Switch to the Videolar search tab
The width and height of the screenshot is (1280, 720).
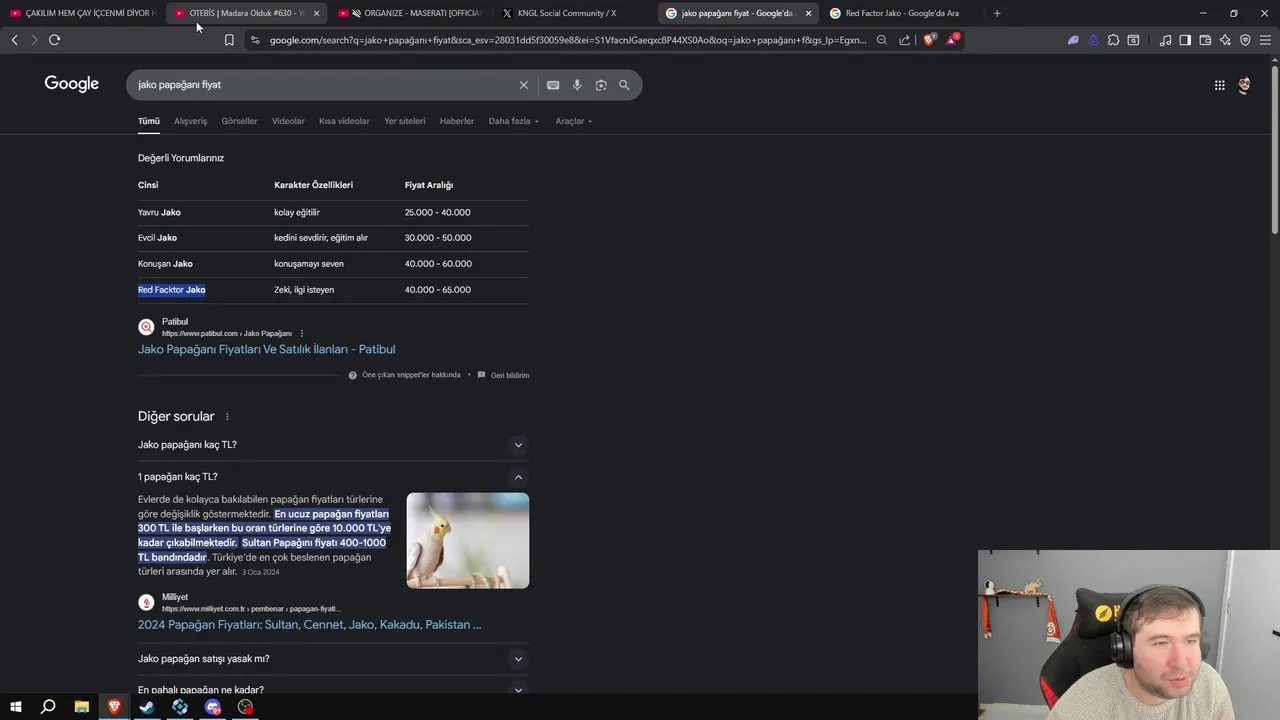click(288, 121)
